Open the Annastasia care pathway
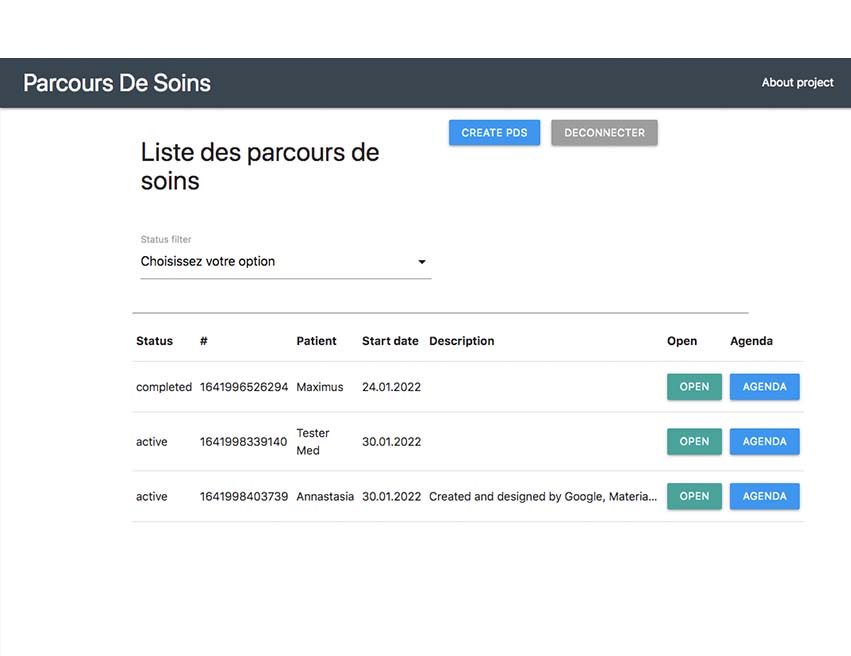This screenshot has width=851, height=656. point(694,497)
